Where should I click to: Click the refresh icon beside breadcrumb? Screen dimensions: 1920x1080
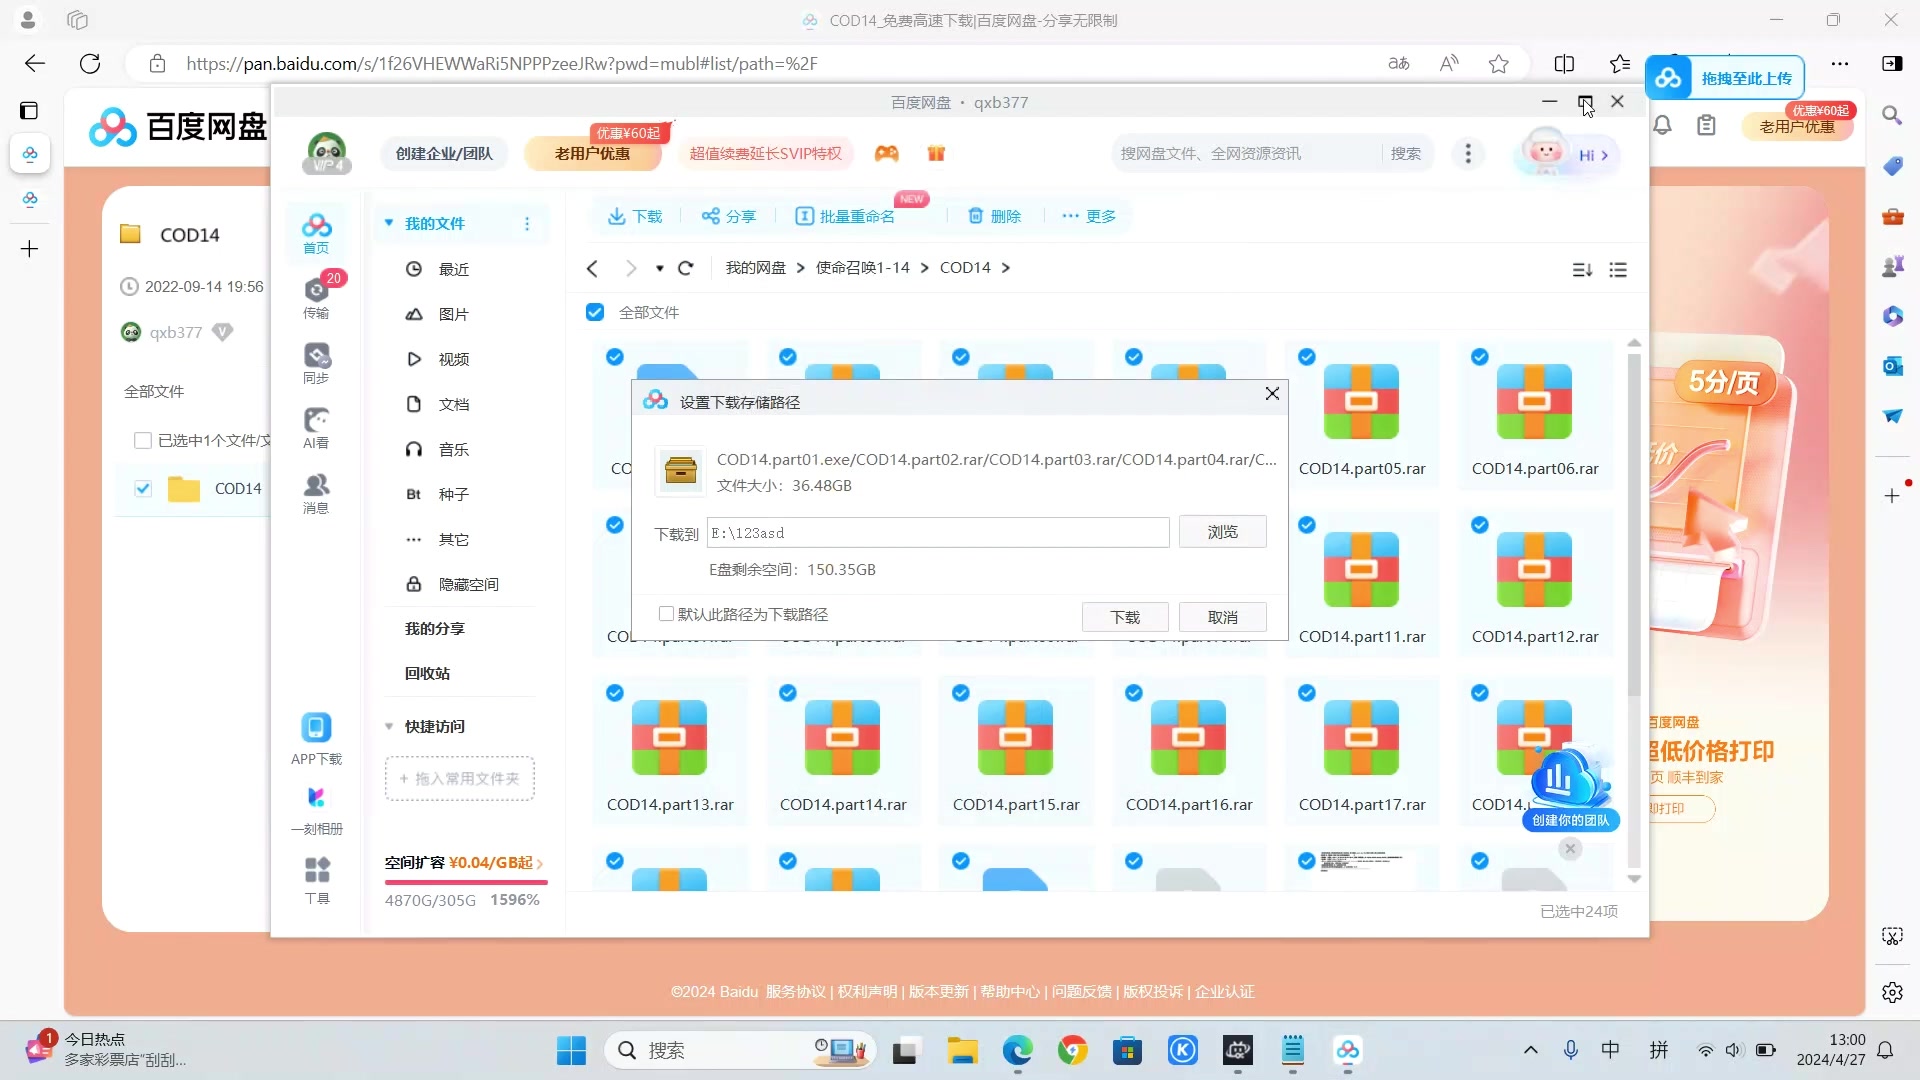click(685, 268)
